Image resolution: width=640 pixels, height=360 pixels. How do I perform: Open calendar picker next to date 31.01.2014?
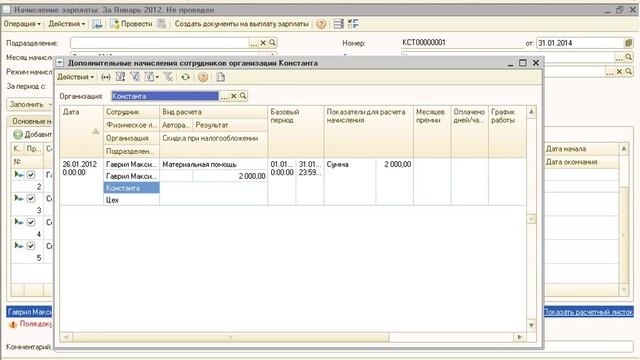629,43
